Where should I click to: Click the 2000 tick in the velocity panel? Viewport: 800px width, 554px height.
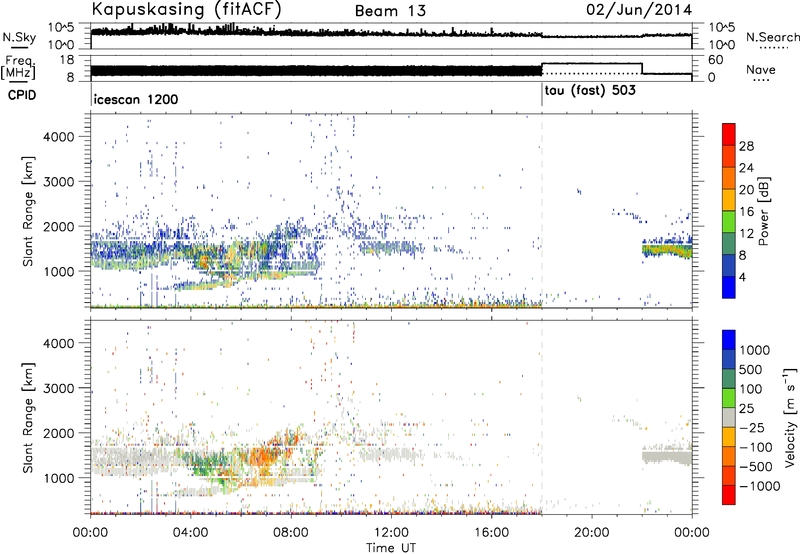tap(59, 433)
